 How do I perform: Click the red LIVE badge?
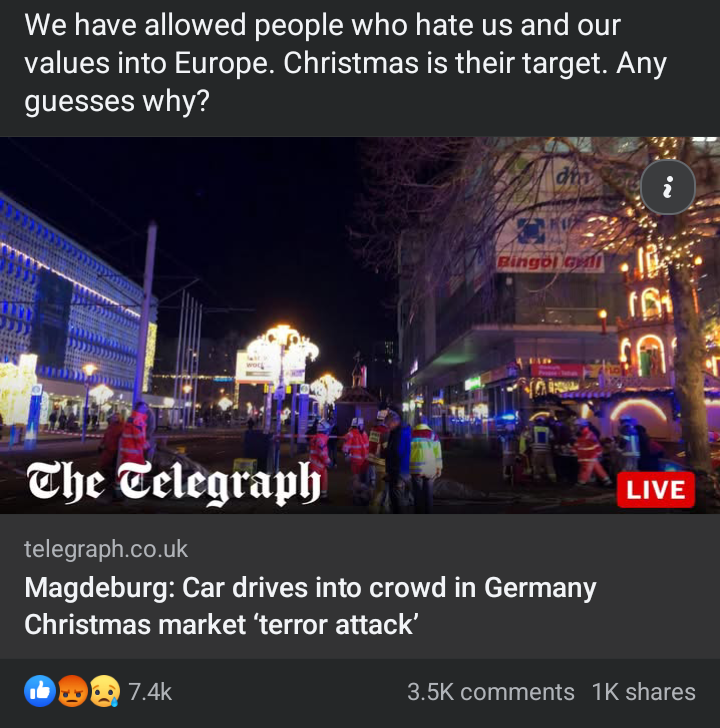(x=655, y=490)
